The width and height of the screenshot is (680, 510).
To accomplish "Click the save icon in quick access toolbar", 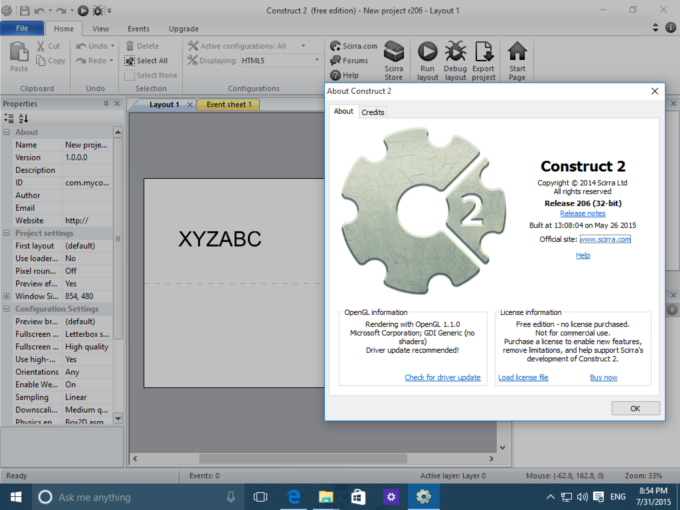I will (x=25, y=10).
